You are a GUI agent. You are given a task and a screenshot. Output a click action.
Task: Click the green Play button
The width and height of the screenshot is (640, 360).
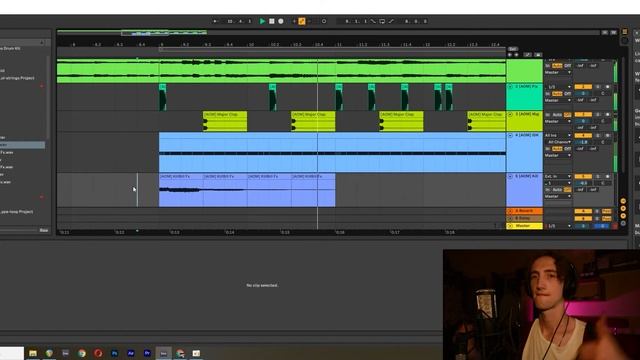click(x=262, y=21)
